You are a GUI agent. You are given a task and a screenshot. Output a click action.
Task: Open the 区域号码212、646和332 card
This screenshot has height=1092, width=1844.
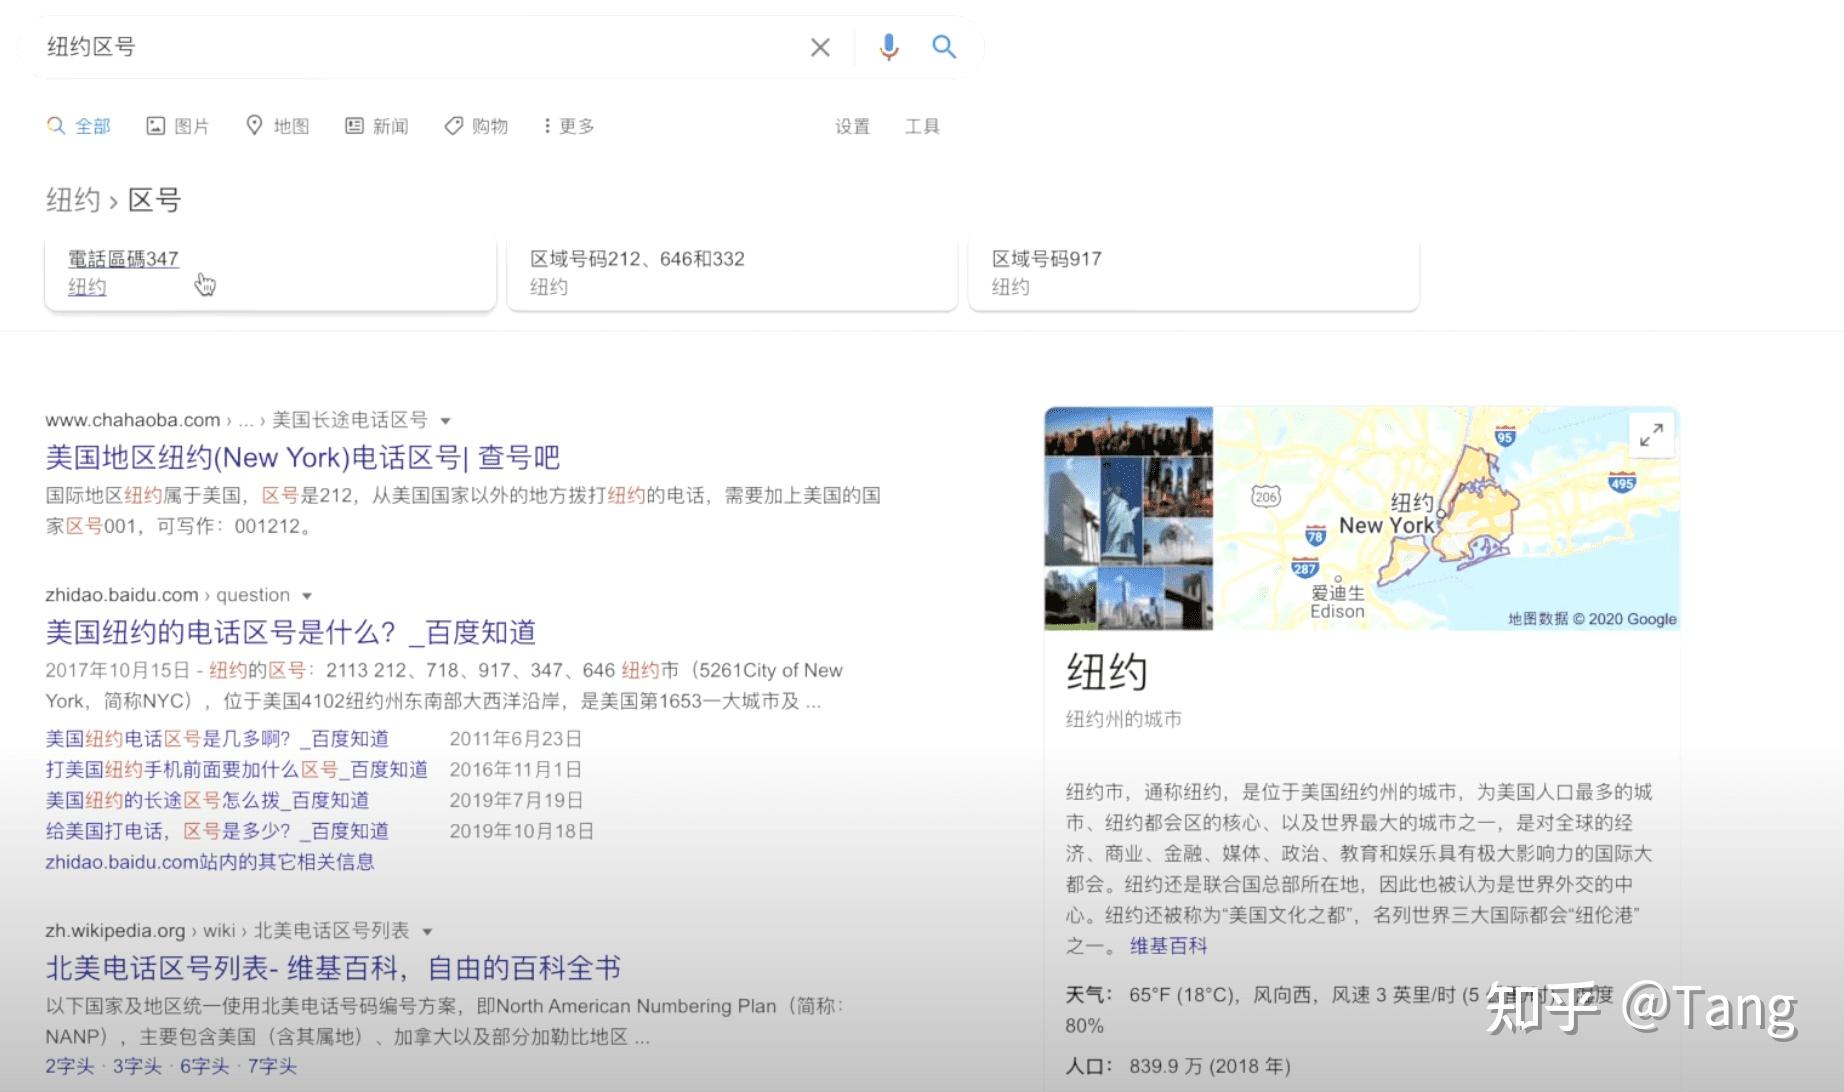[732, 273]
